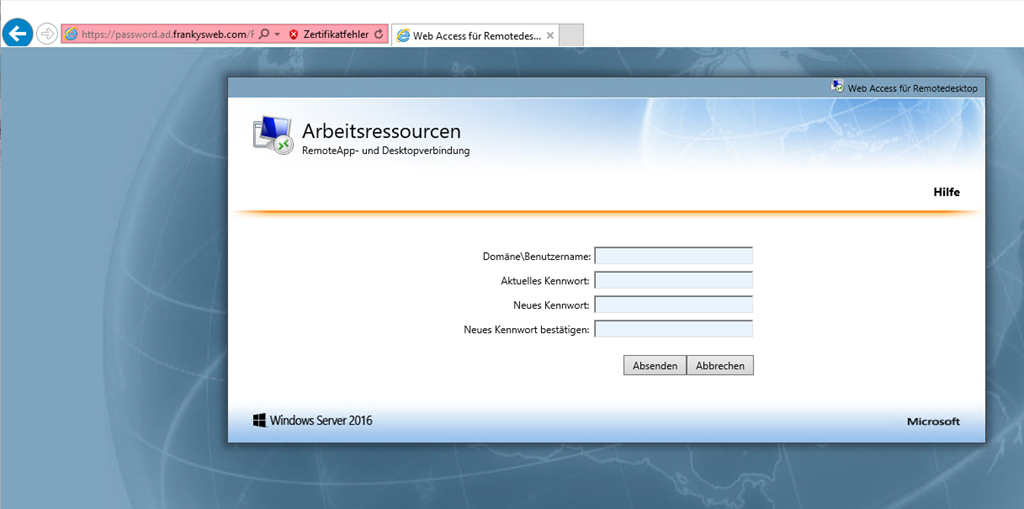Reload the page with the refresh icon
Viewport: 1024px width, 509px height.
(378, 34)
